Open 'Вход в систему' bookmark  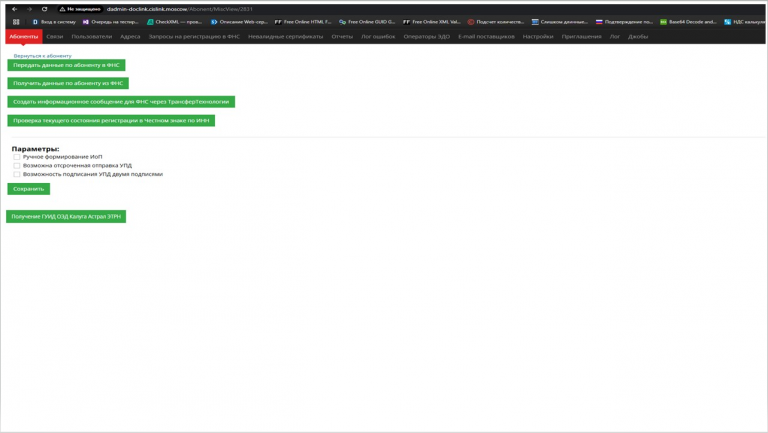[x=54, y=22]
